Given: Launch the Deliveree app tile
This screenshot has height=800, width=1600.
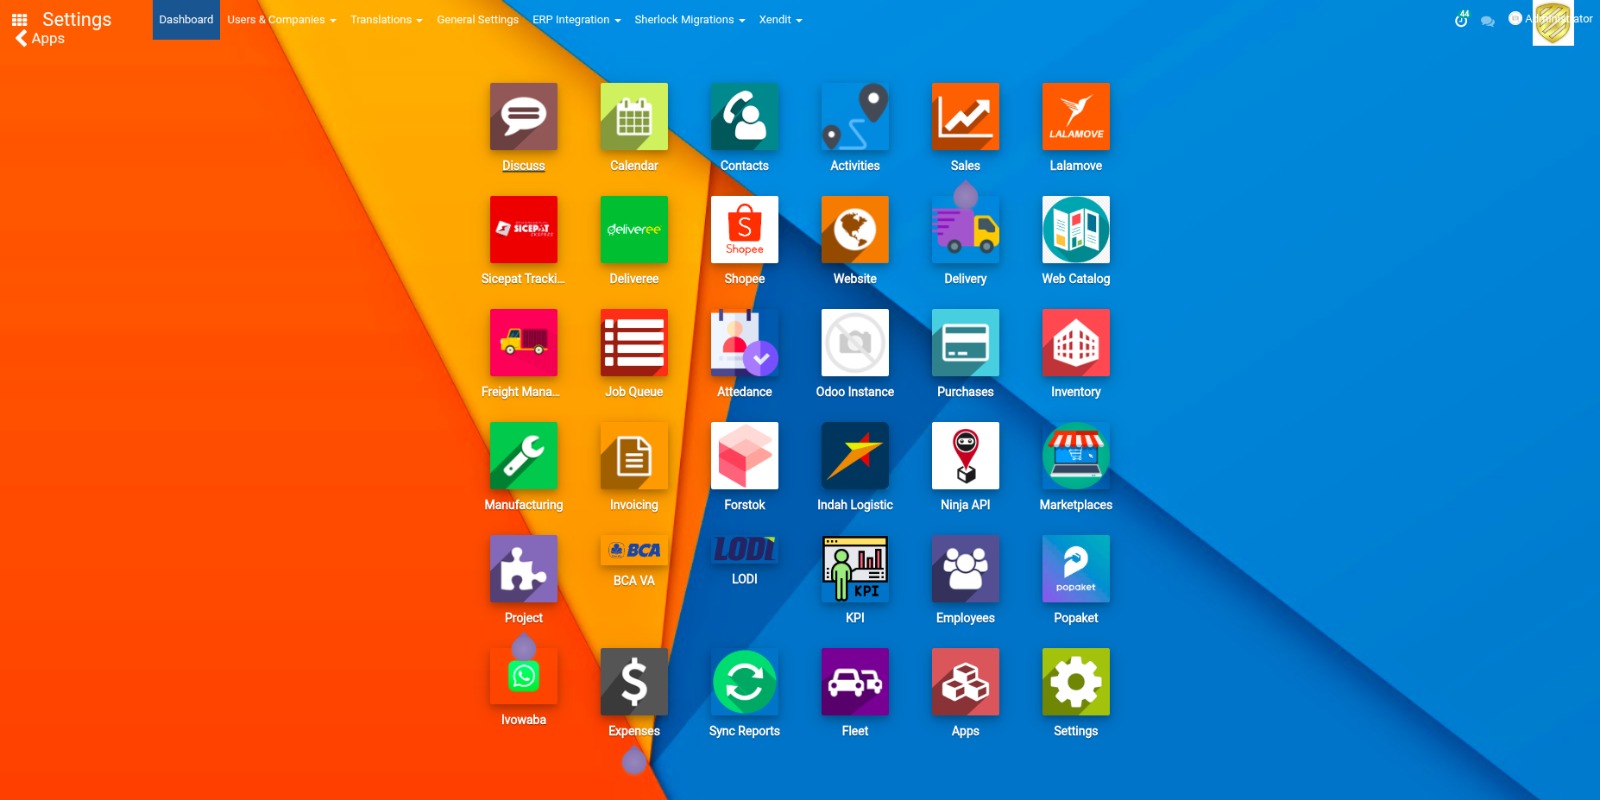Looking at the screenshot, I should click(x=634, y=230).
